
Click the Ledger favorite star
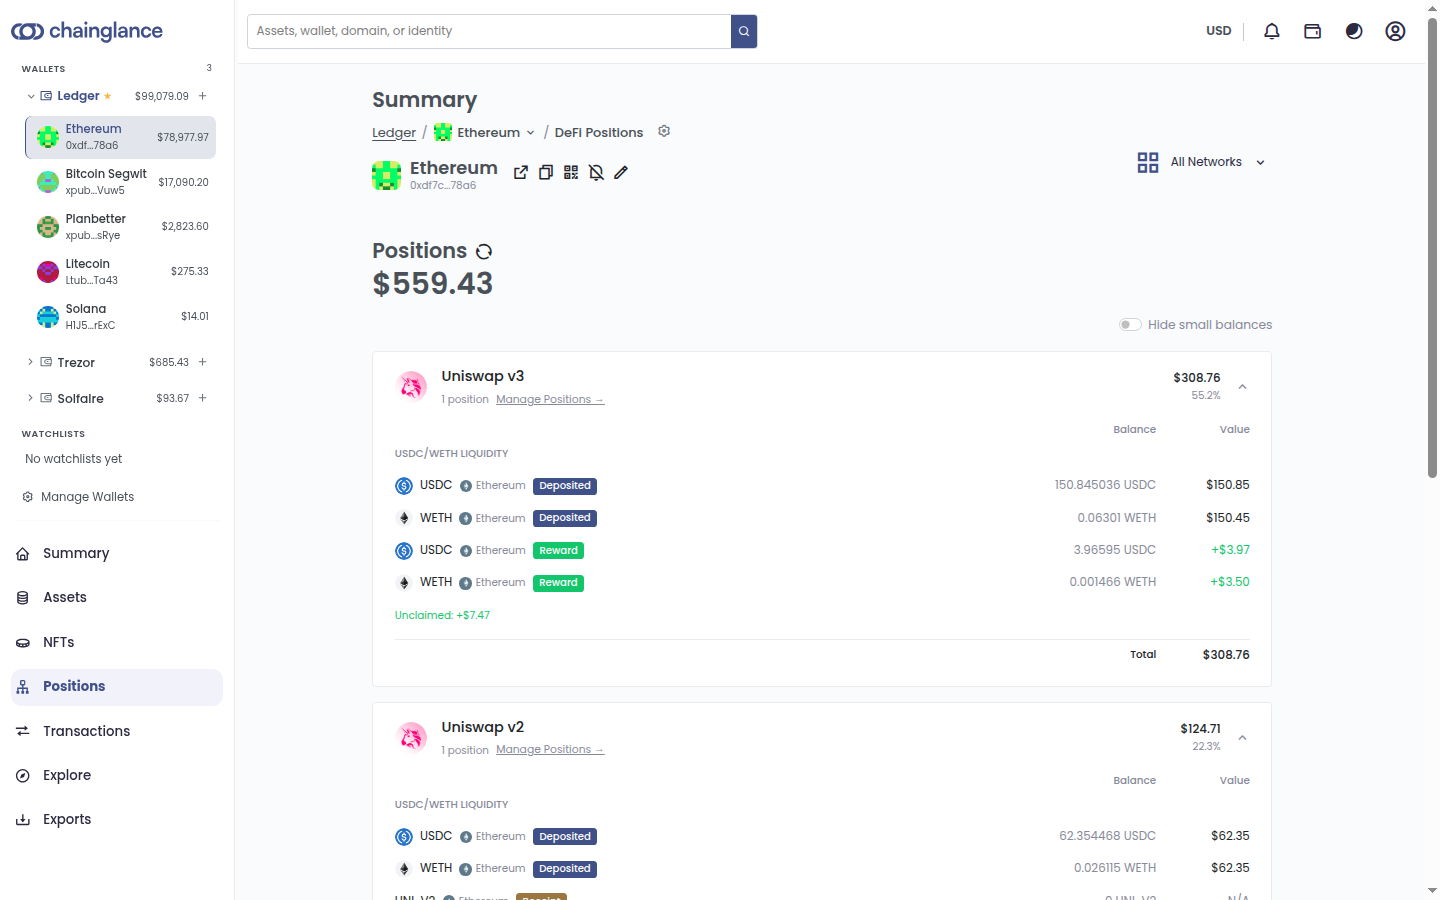[108, 96]
